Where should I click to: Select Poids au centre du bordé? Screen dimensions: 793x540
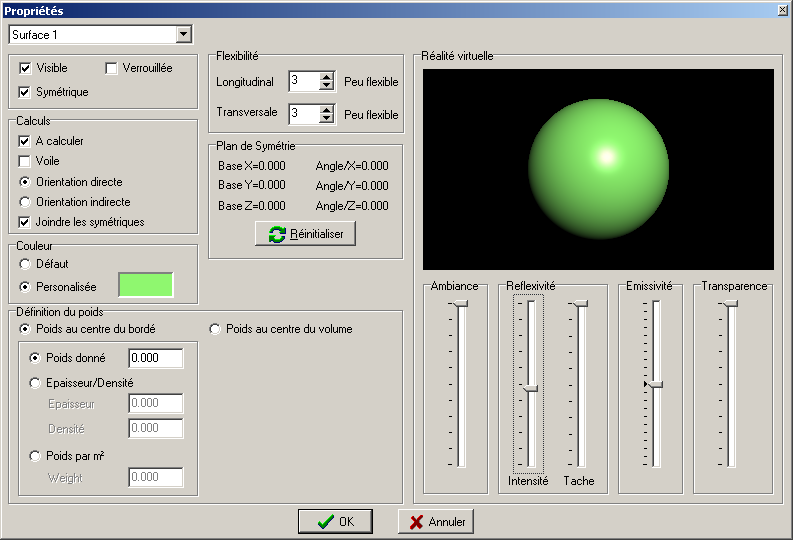pyautogui.click(x=25, y=329)
